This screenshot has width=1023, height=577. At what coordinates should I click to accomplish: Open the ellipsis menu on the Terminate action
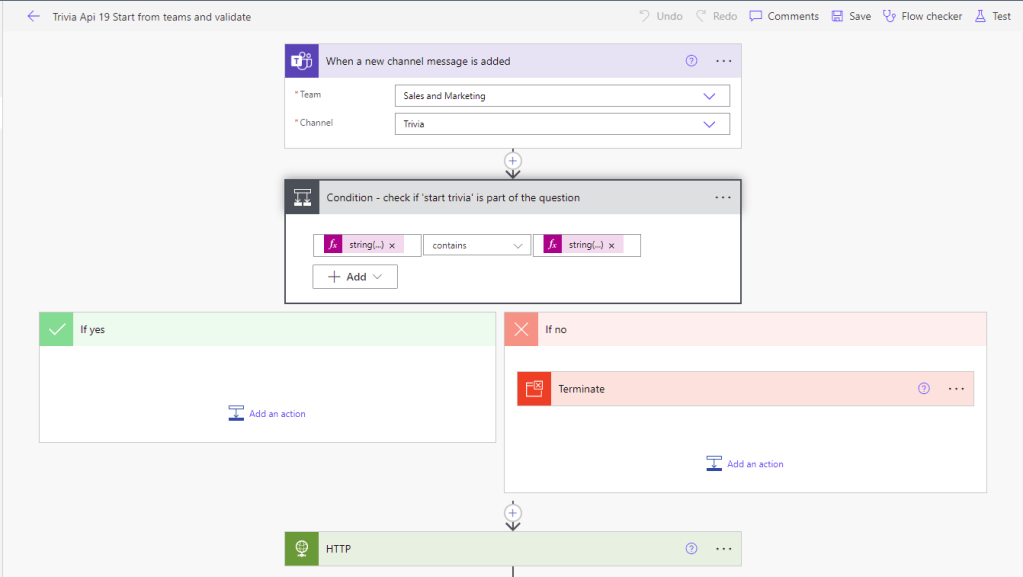pos(956,389)
